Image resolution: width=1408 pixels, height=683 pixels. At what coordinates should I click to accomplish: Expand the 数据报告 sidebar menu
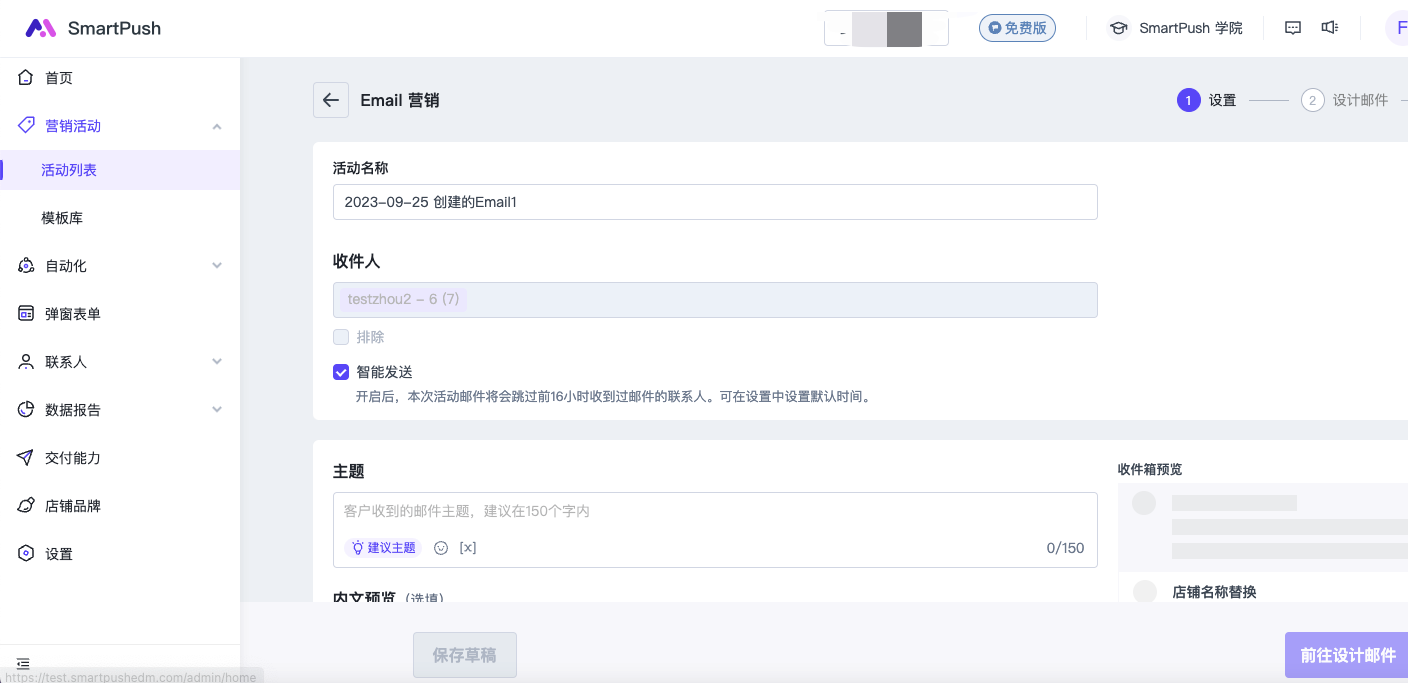coord(217,410)
